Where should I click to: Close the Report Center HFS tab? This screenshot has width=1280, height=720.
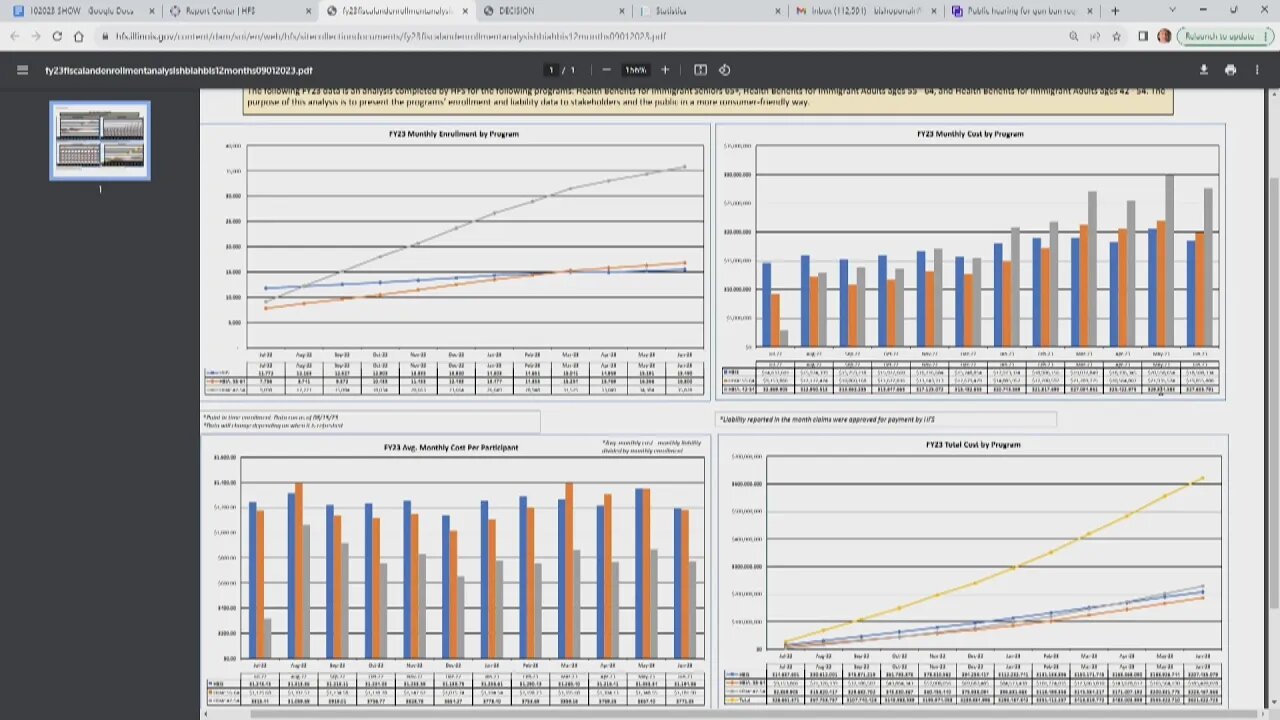click(308, 11)
